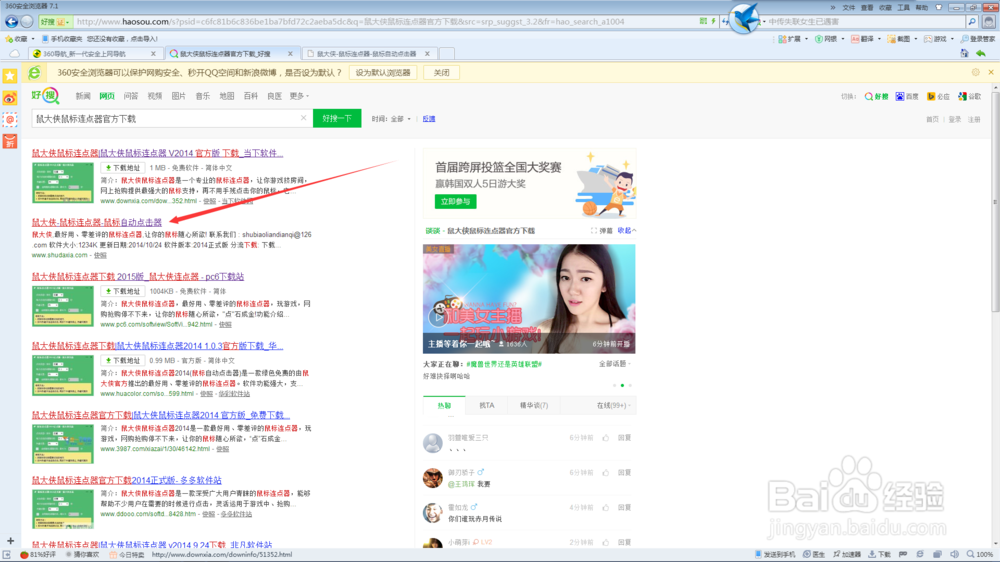Go back with the browser back arrow
The height and width of the screenshot is (562, 1000).
(11, 21)
